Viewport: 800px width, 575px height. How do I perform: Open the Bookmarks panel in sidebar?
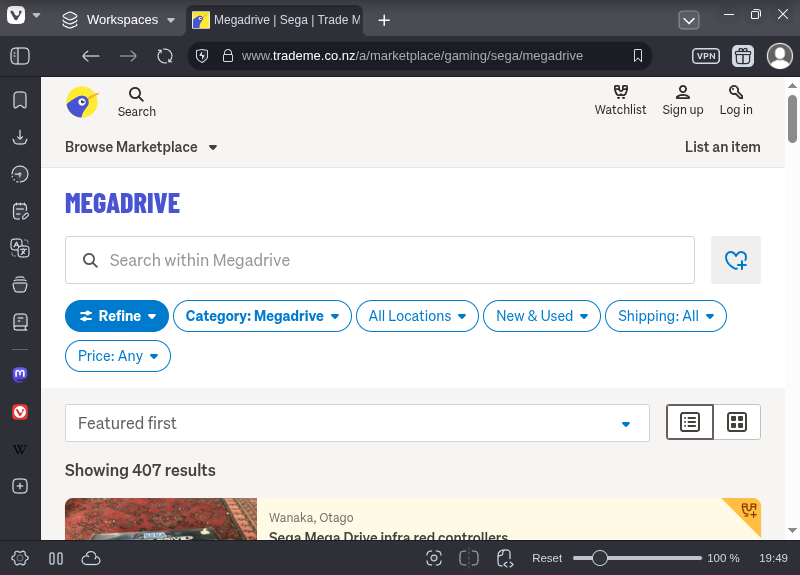19,100
